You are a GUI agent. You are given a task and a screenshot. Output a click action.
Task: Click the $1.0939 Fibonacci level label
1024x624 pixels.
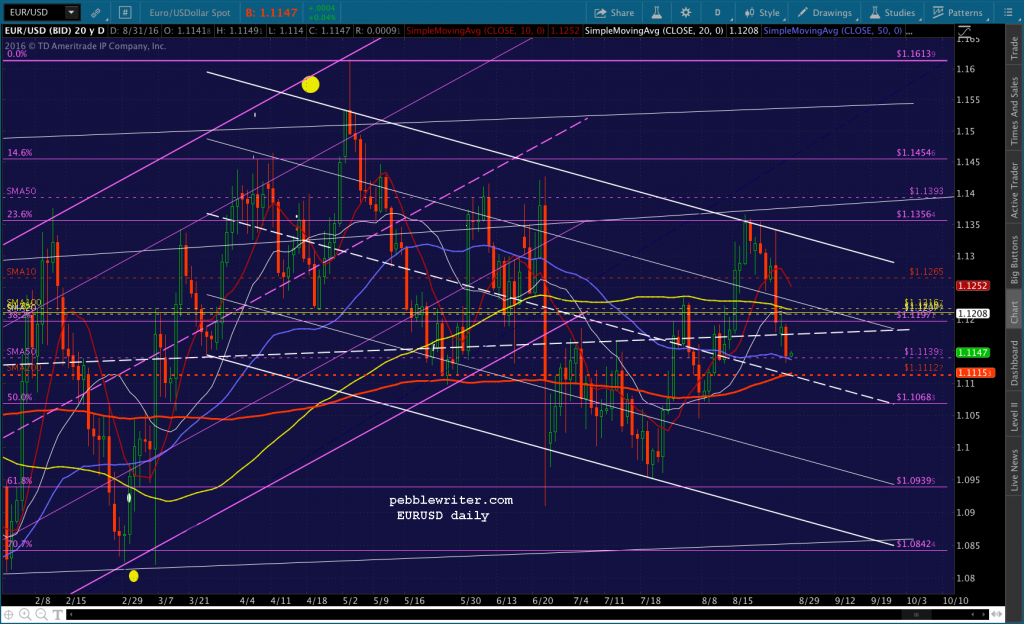coord(916,480)
